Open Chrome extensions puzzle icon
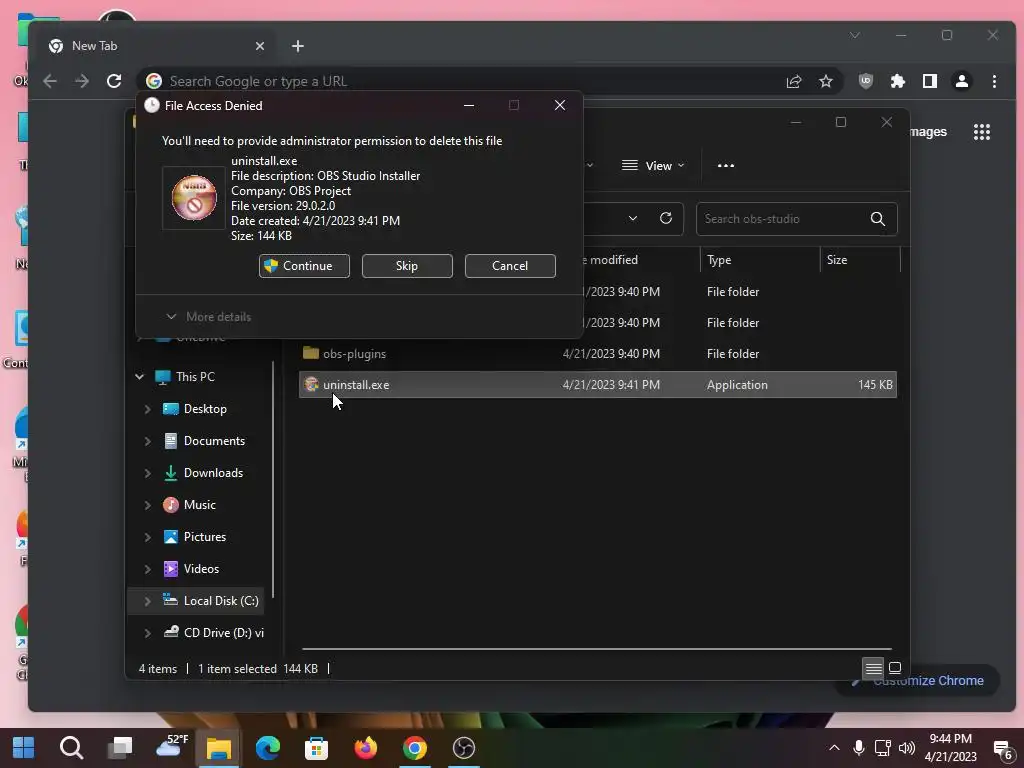 (898, 81)
